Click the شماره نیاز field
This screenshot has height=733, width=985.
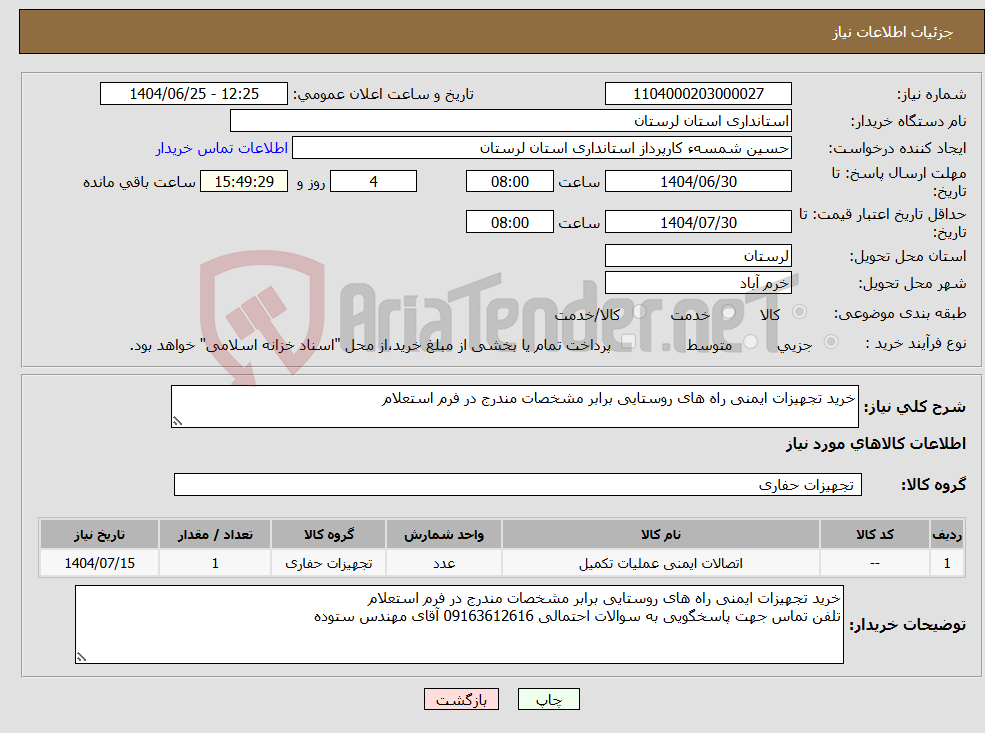click(x=697, y=93)
